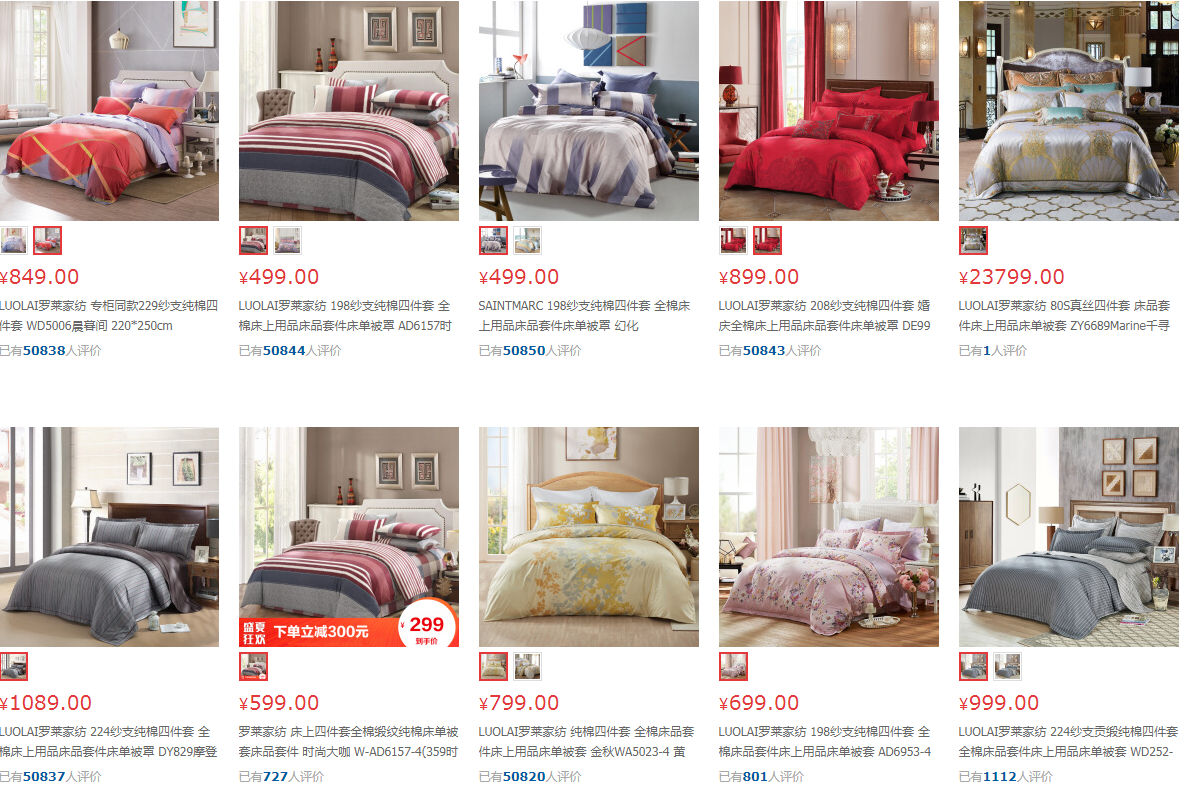Open LUOLAI 80S真丝四件套 product title
The height and width of the screenshot is (795, 1187).
[x=1064, y=316]
